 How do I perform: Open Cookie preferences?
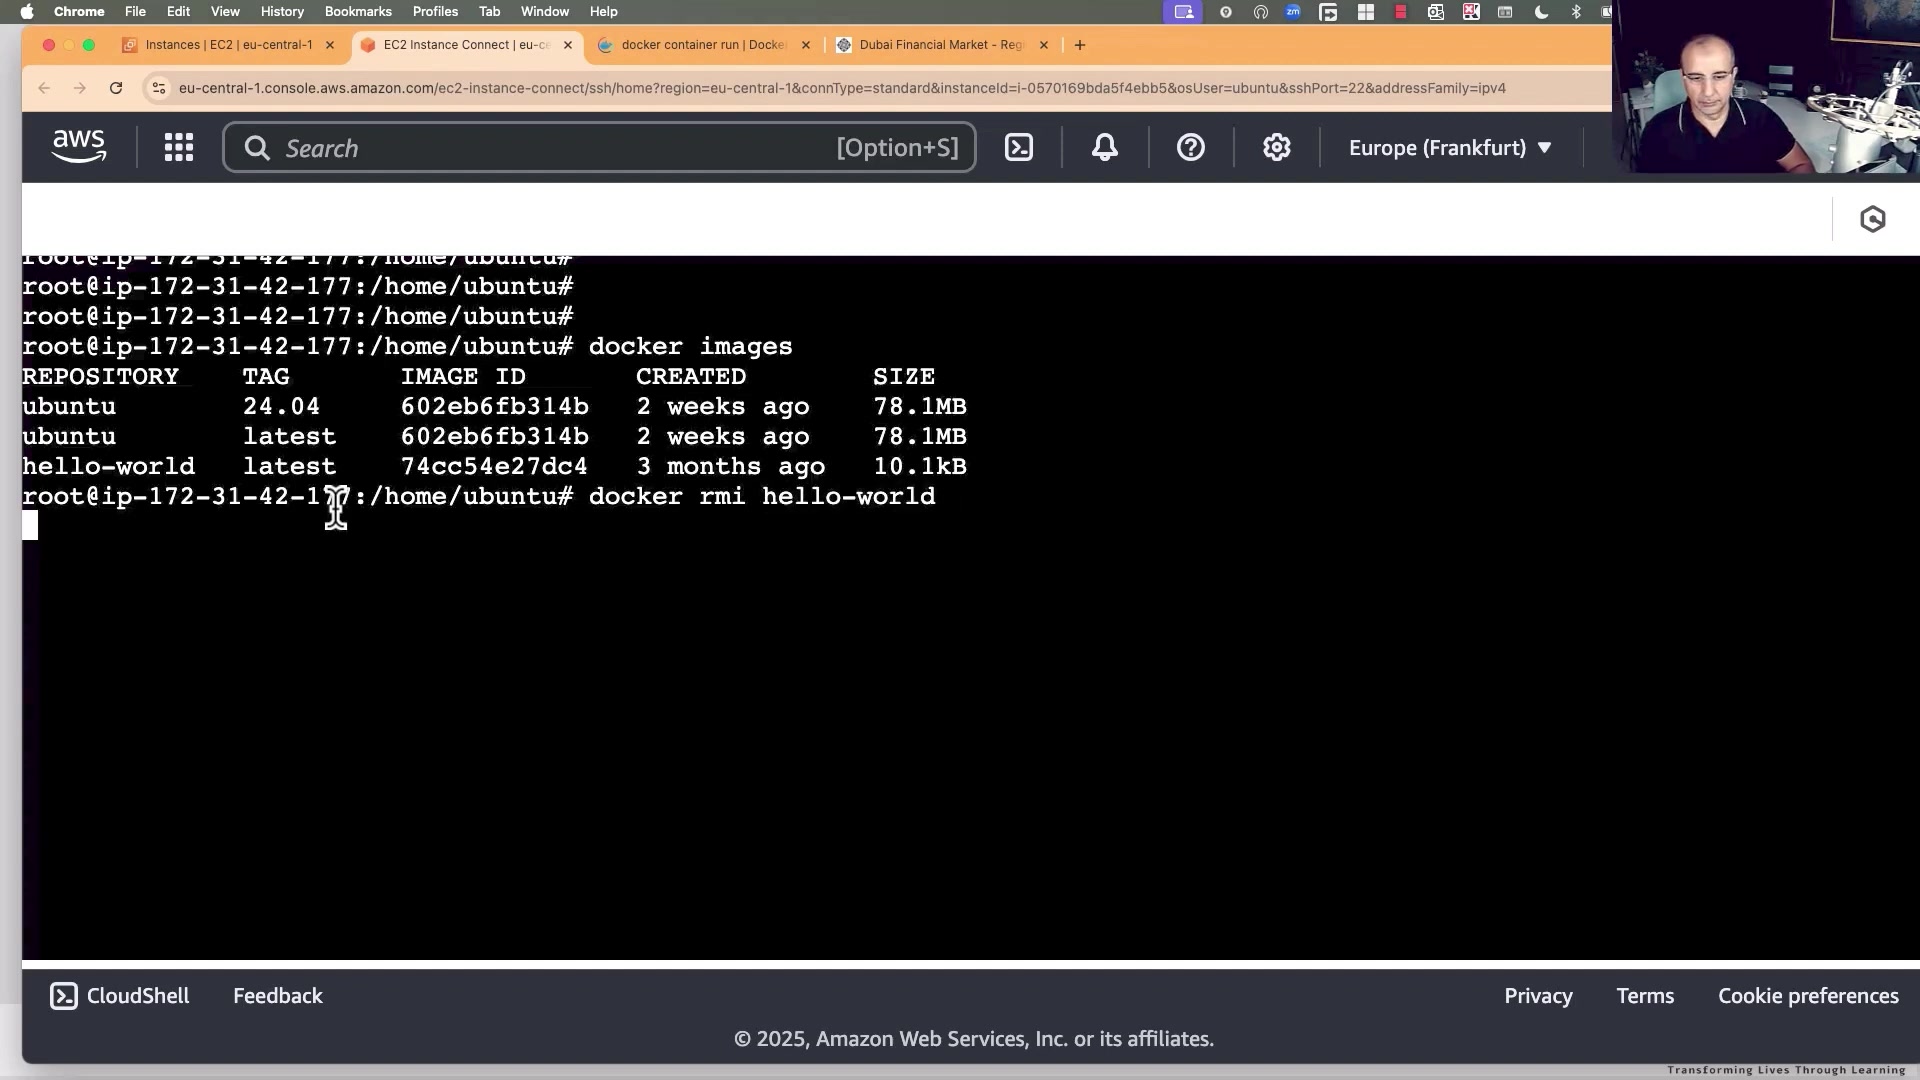(1808, 996)
